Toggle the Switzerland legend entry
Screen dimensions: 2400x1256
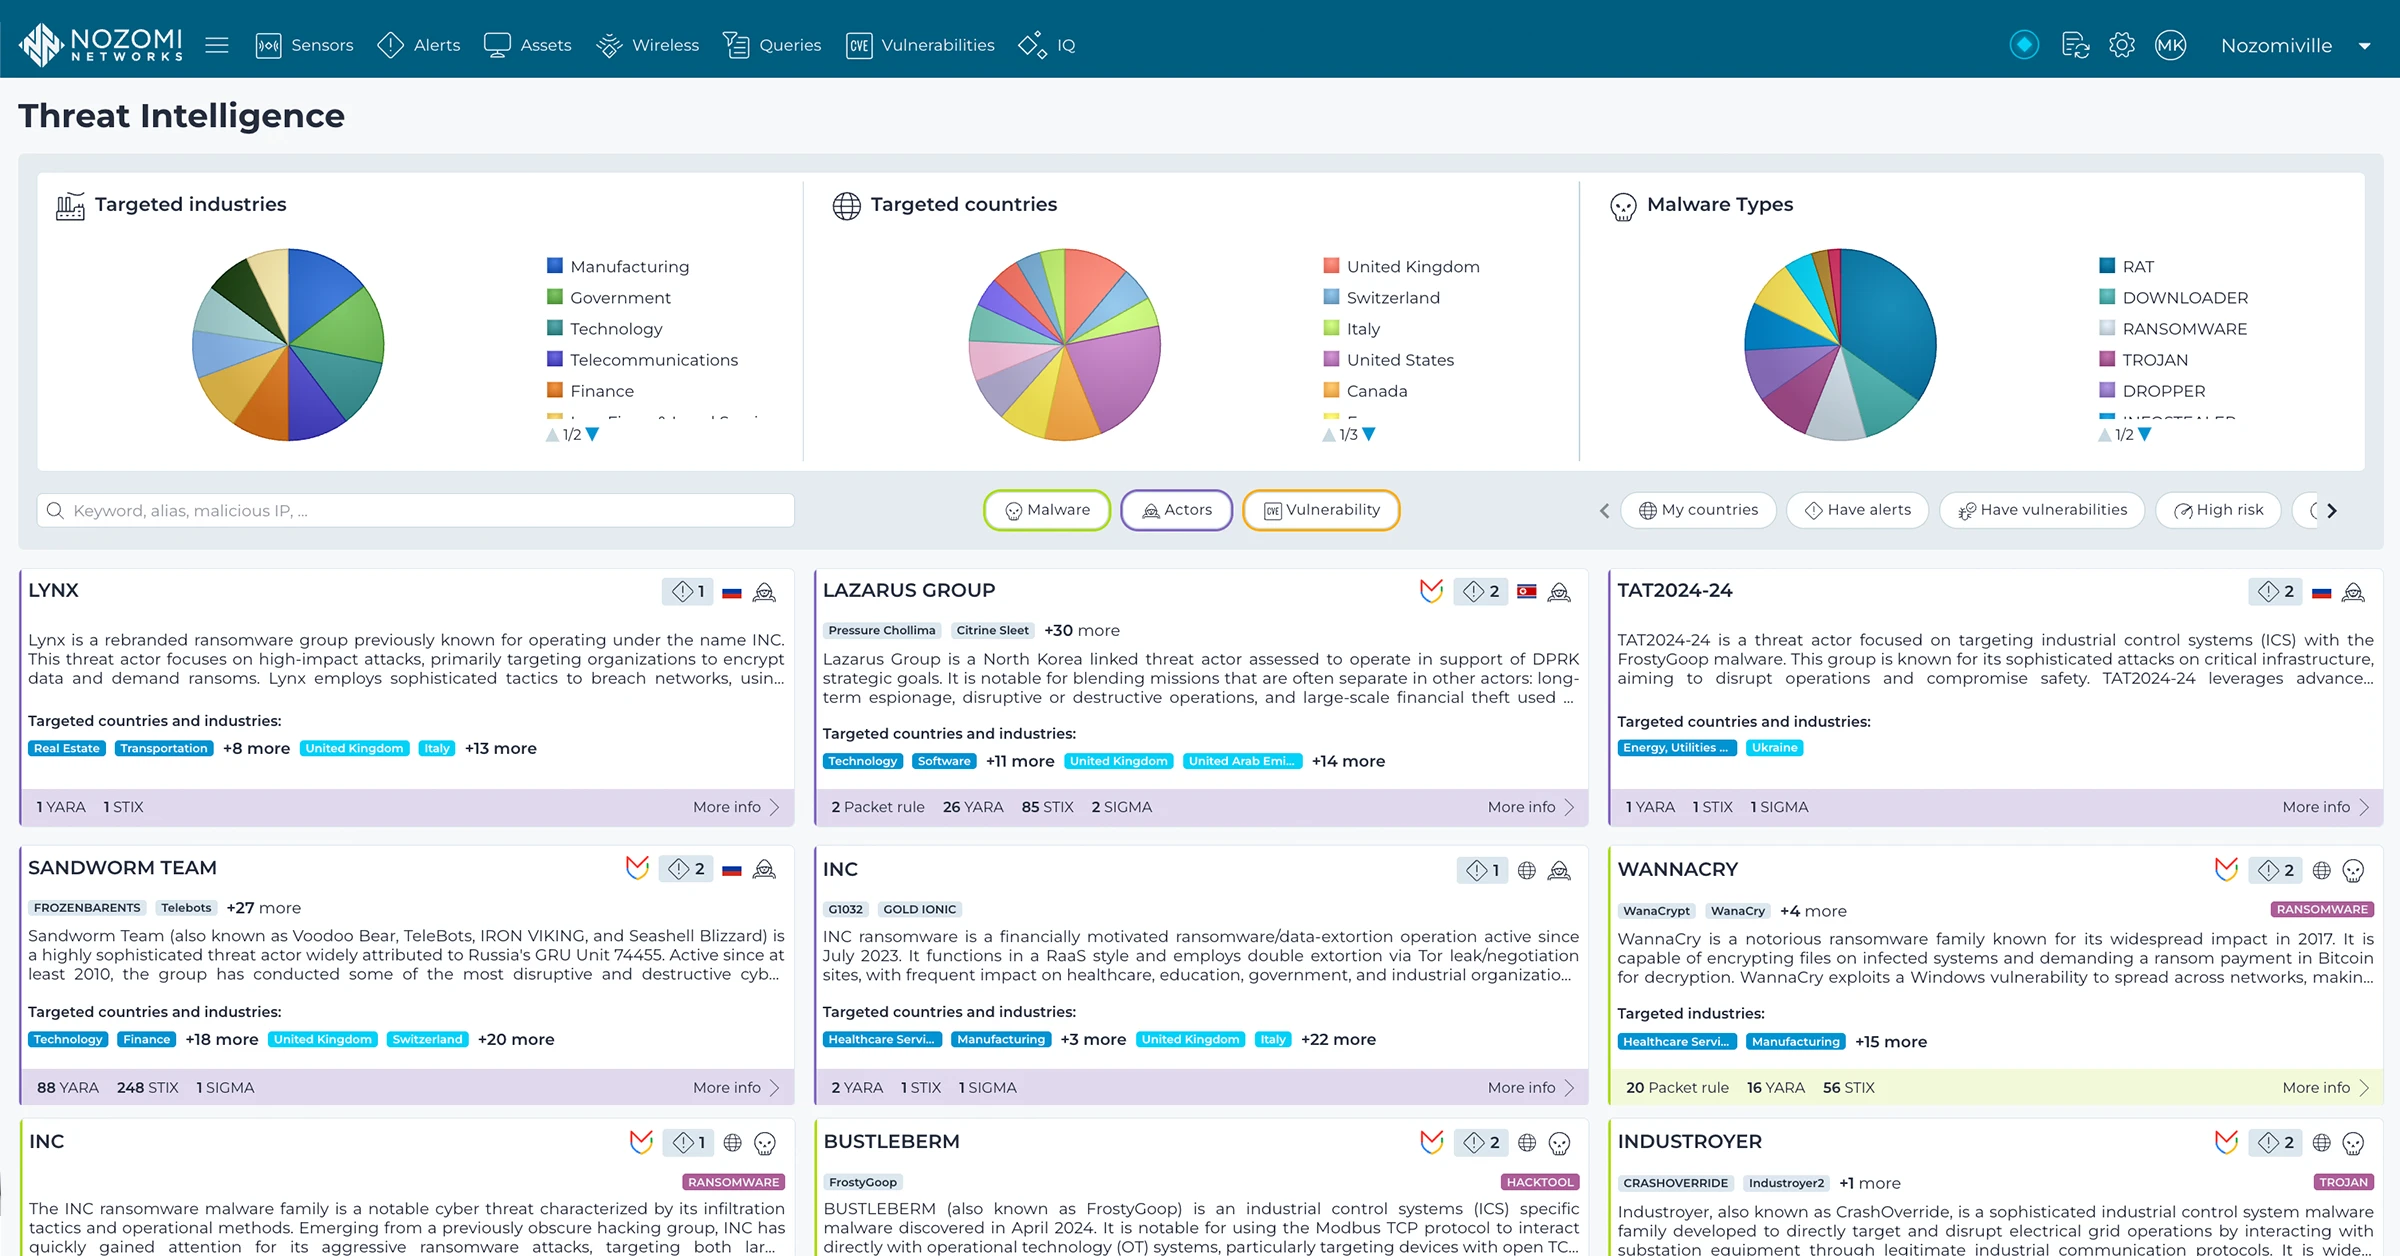coord(1382,297)
